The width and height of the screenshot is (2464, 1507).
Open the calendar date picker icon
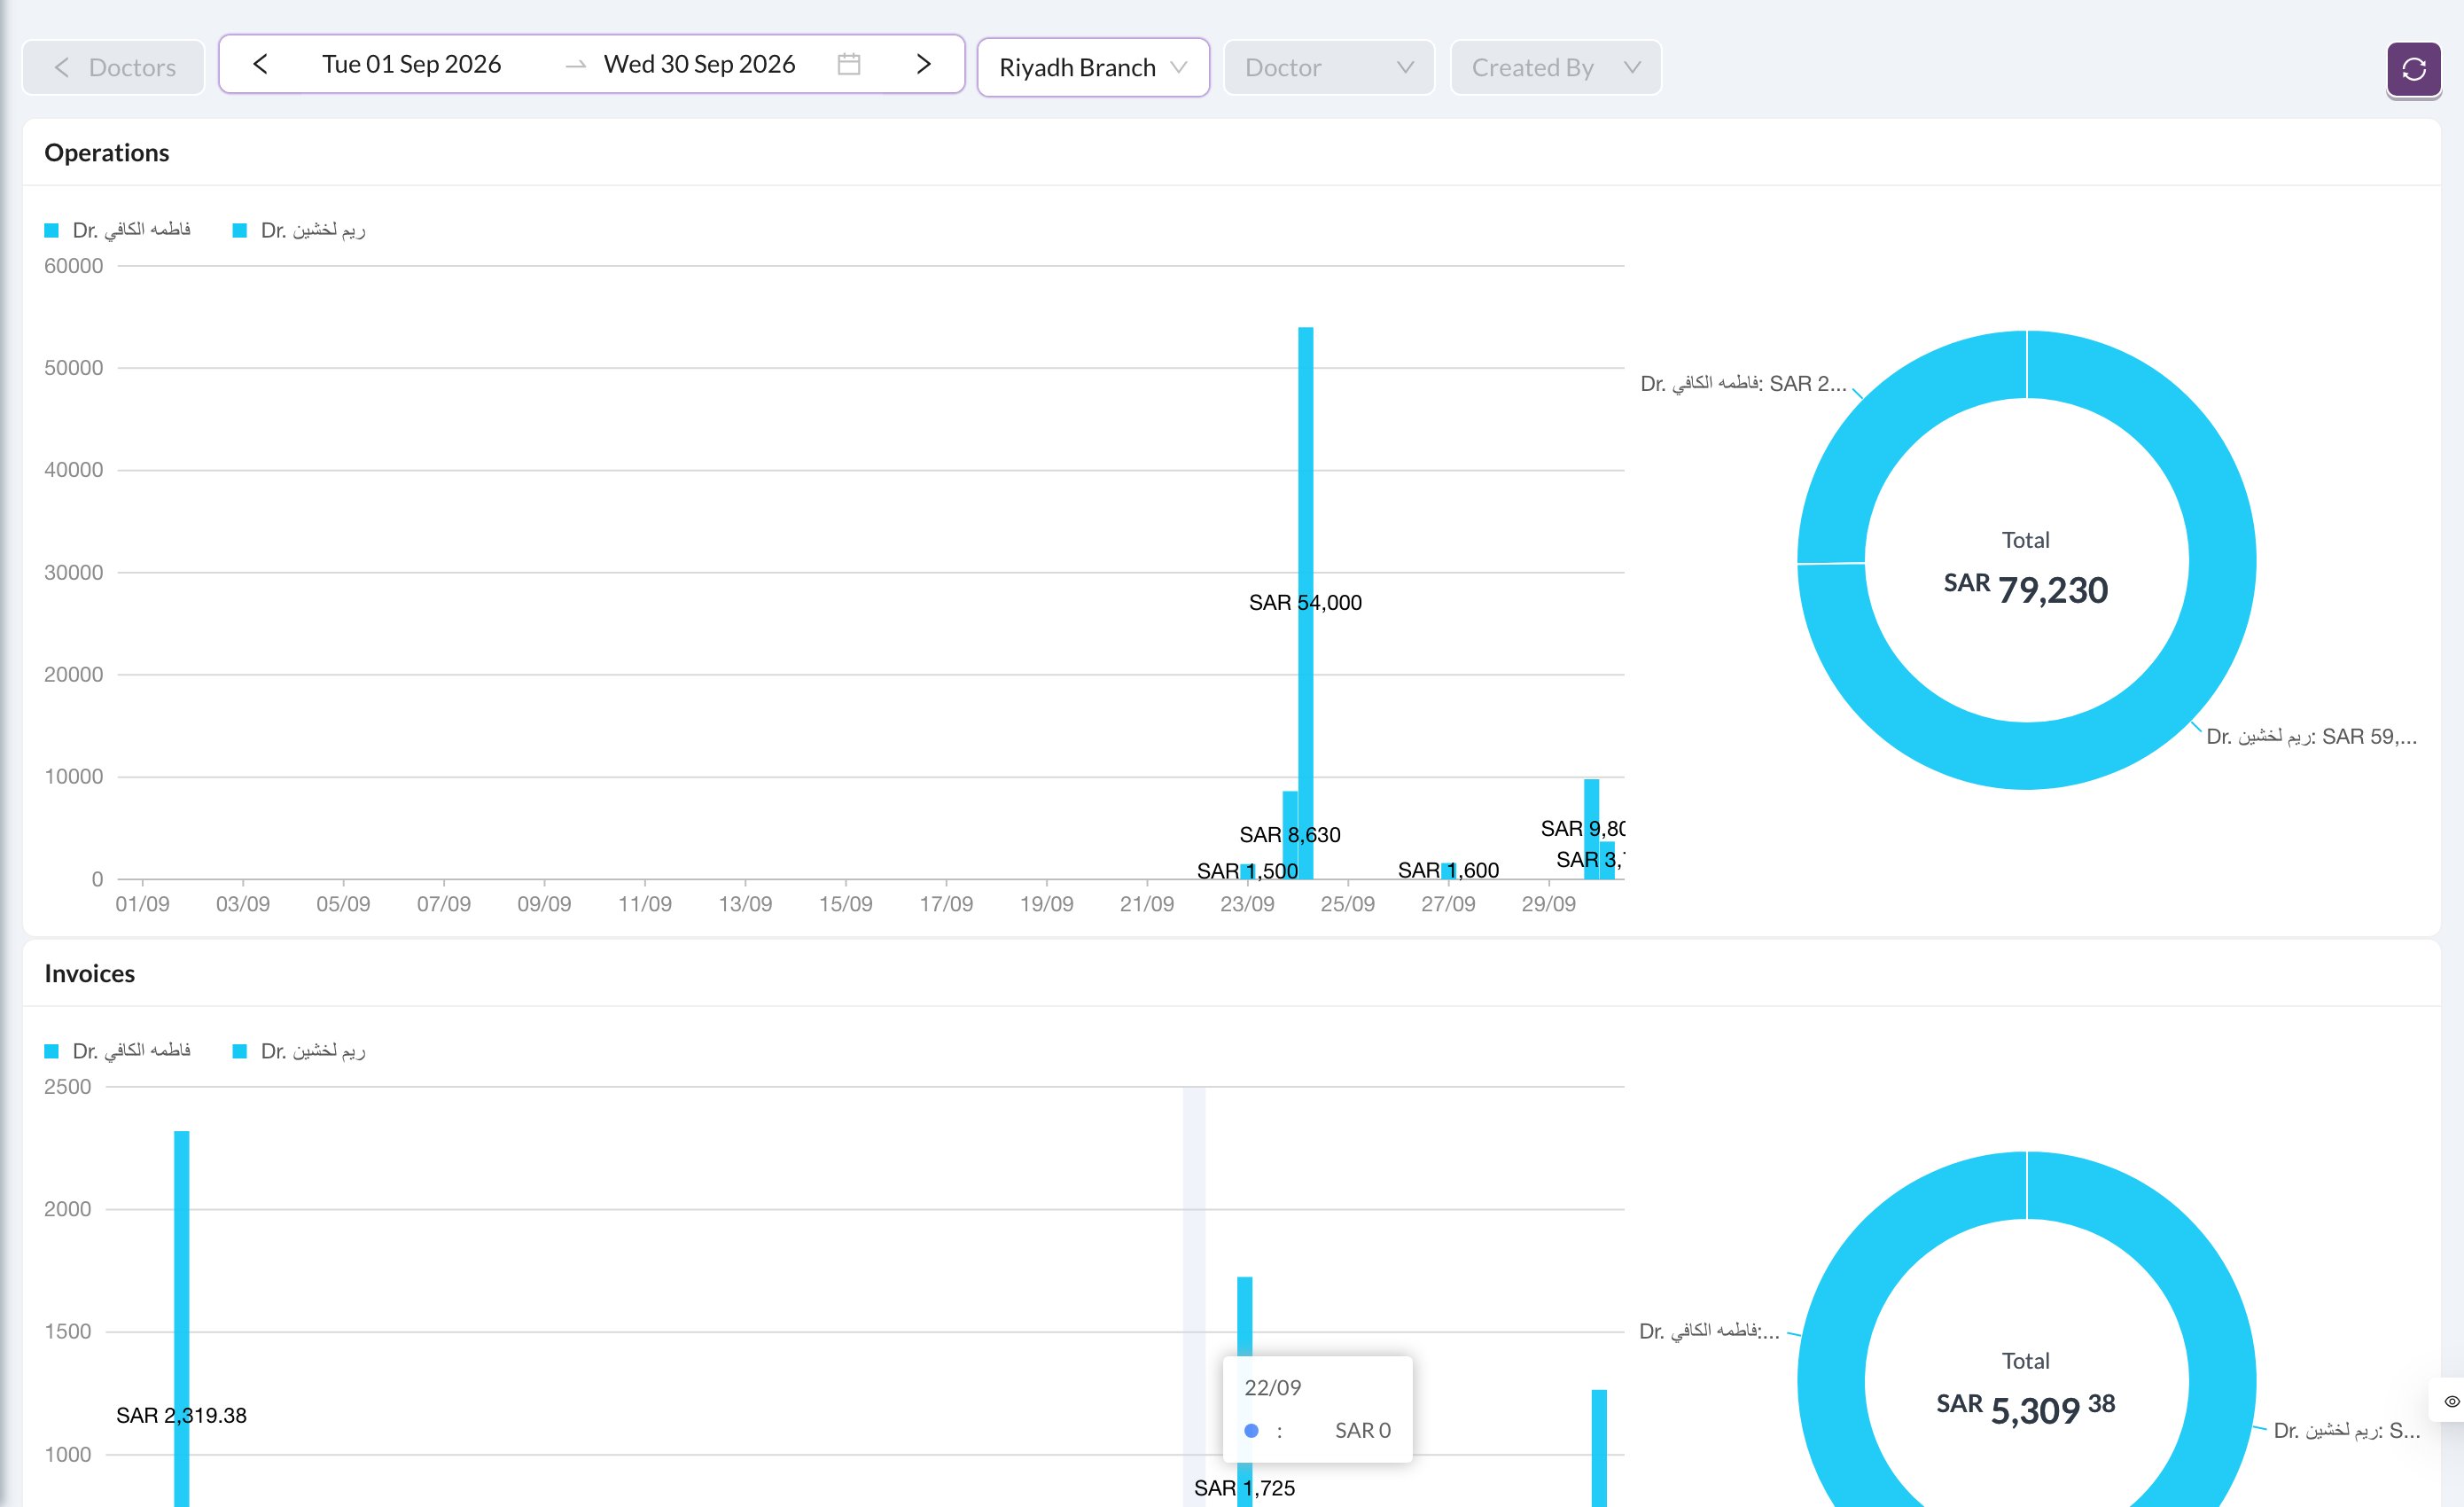[849, 65]
